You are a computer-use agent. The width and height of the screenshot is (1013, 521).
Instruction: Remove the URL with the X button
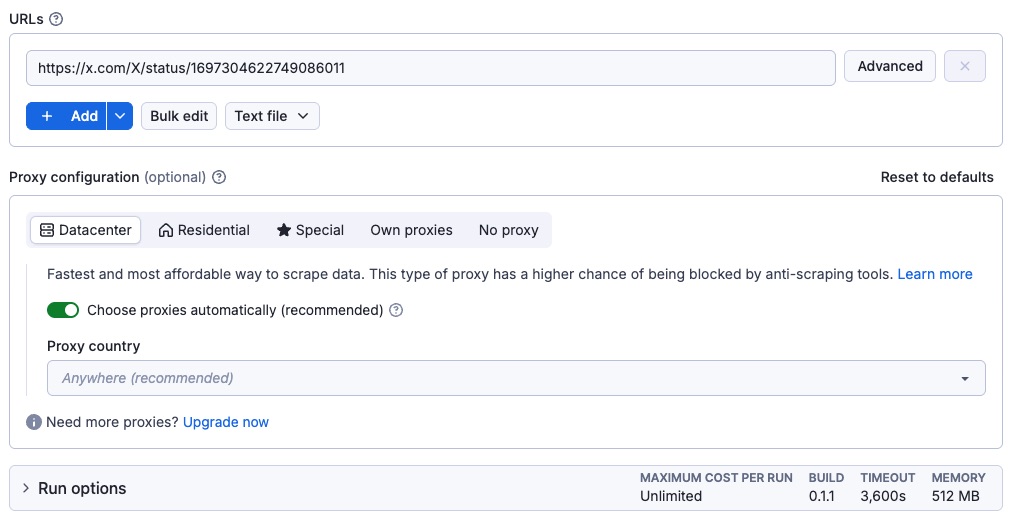[x=964, y=67]
